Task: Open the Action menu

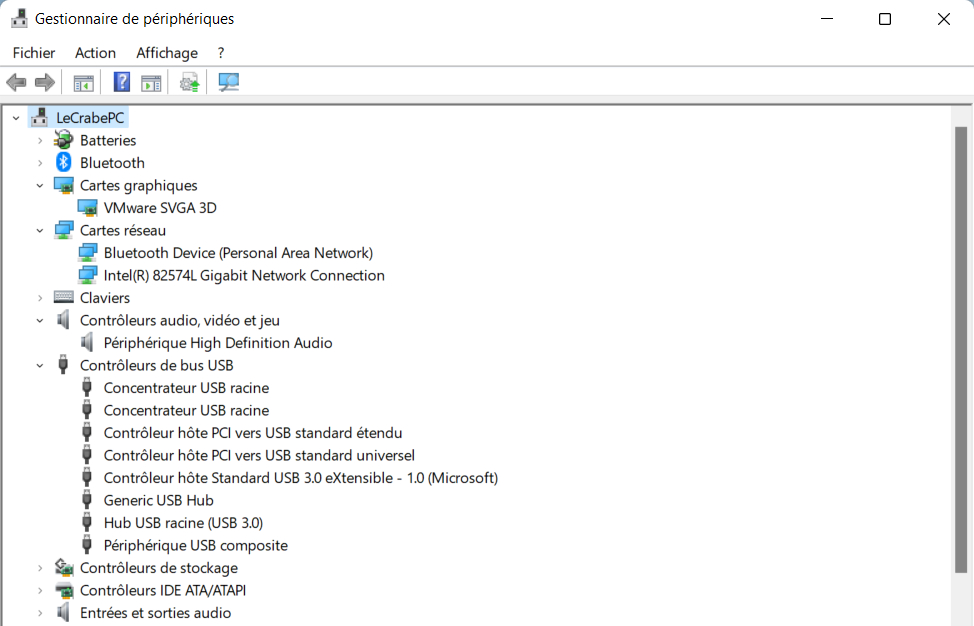Action: pyautogui.click(x=95, y=53)
